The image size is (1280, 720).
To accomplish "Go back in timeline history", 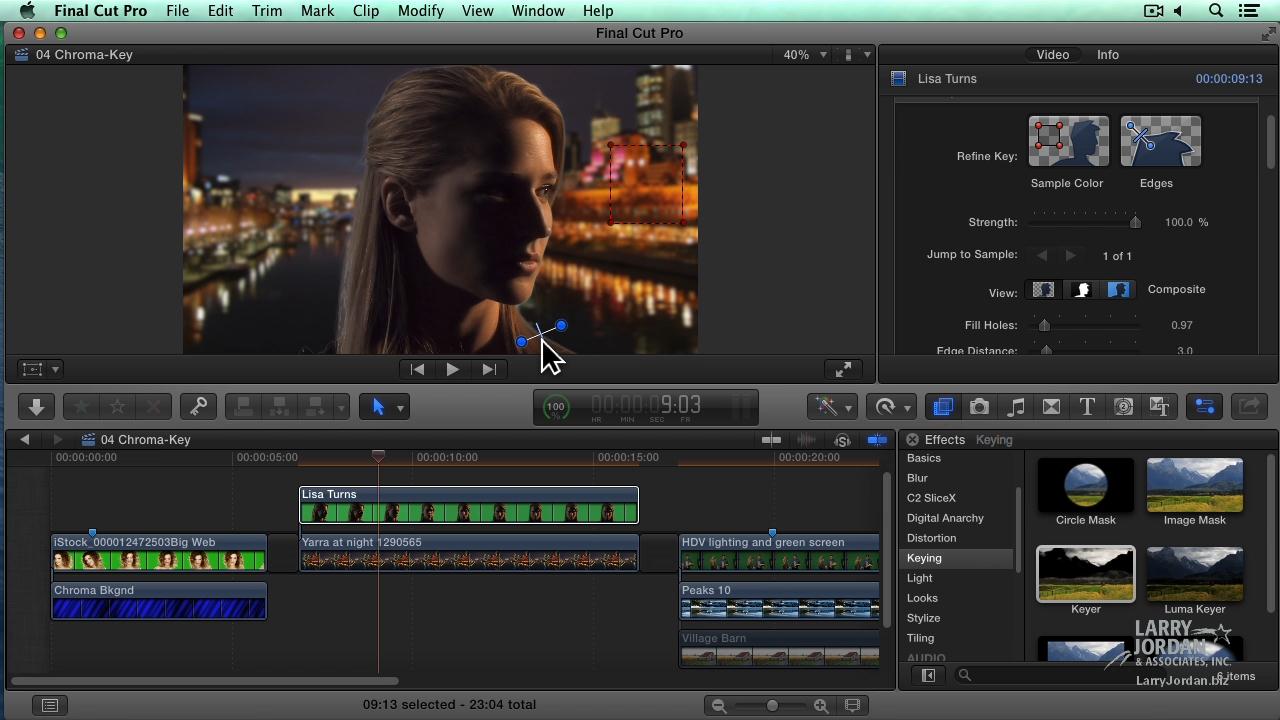I will click(25, 440).
